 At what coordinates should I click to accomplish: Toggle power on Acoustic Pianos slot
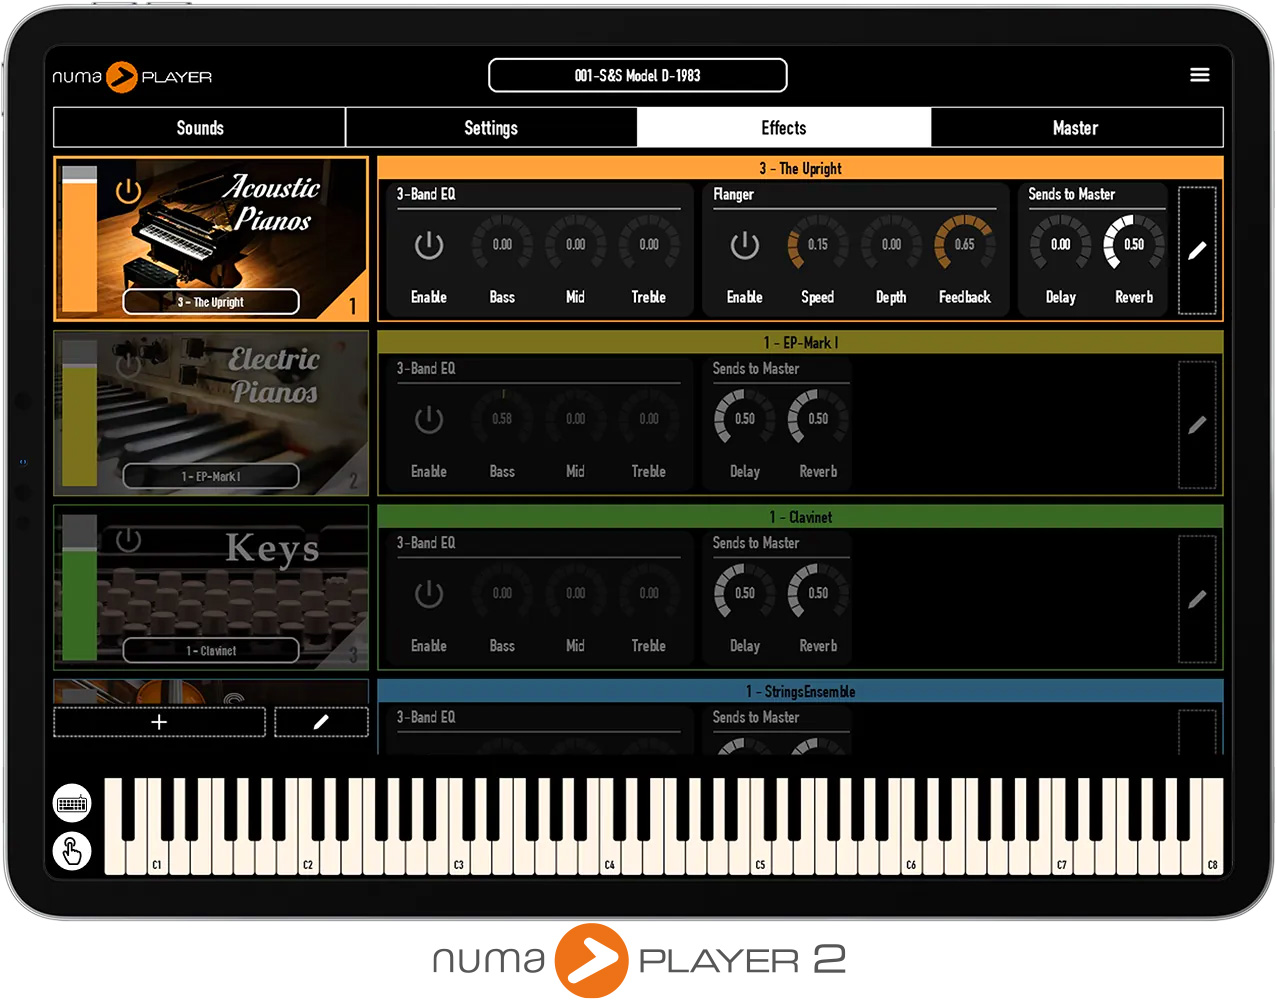(x=128, y=191)
